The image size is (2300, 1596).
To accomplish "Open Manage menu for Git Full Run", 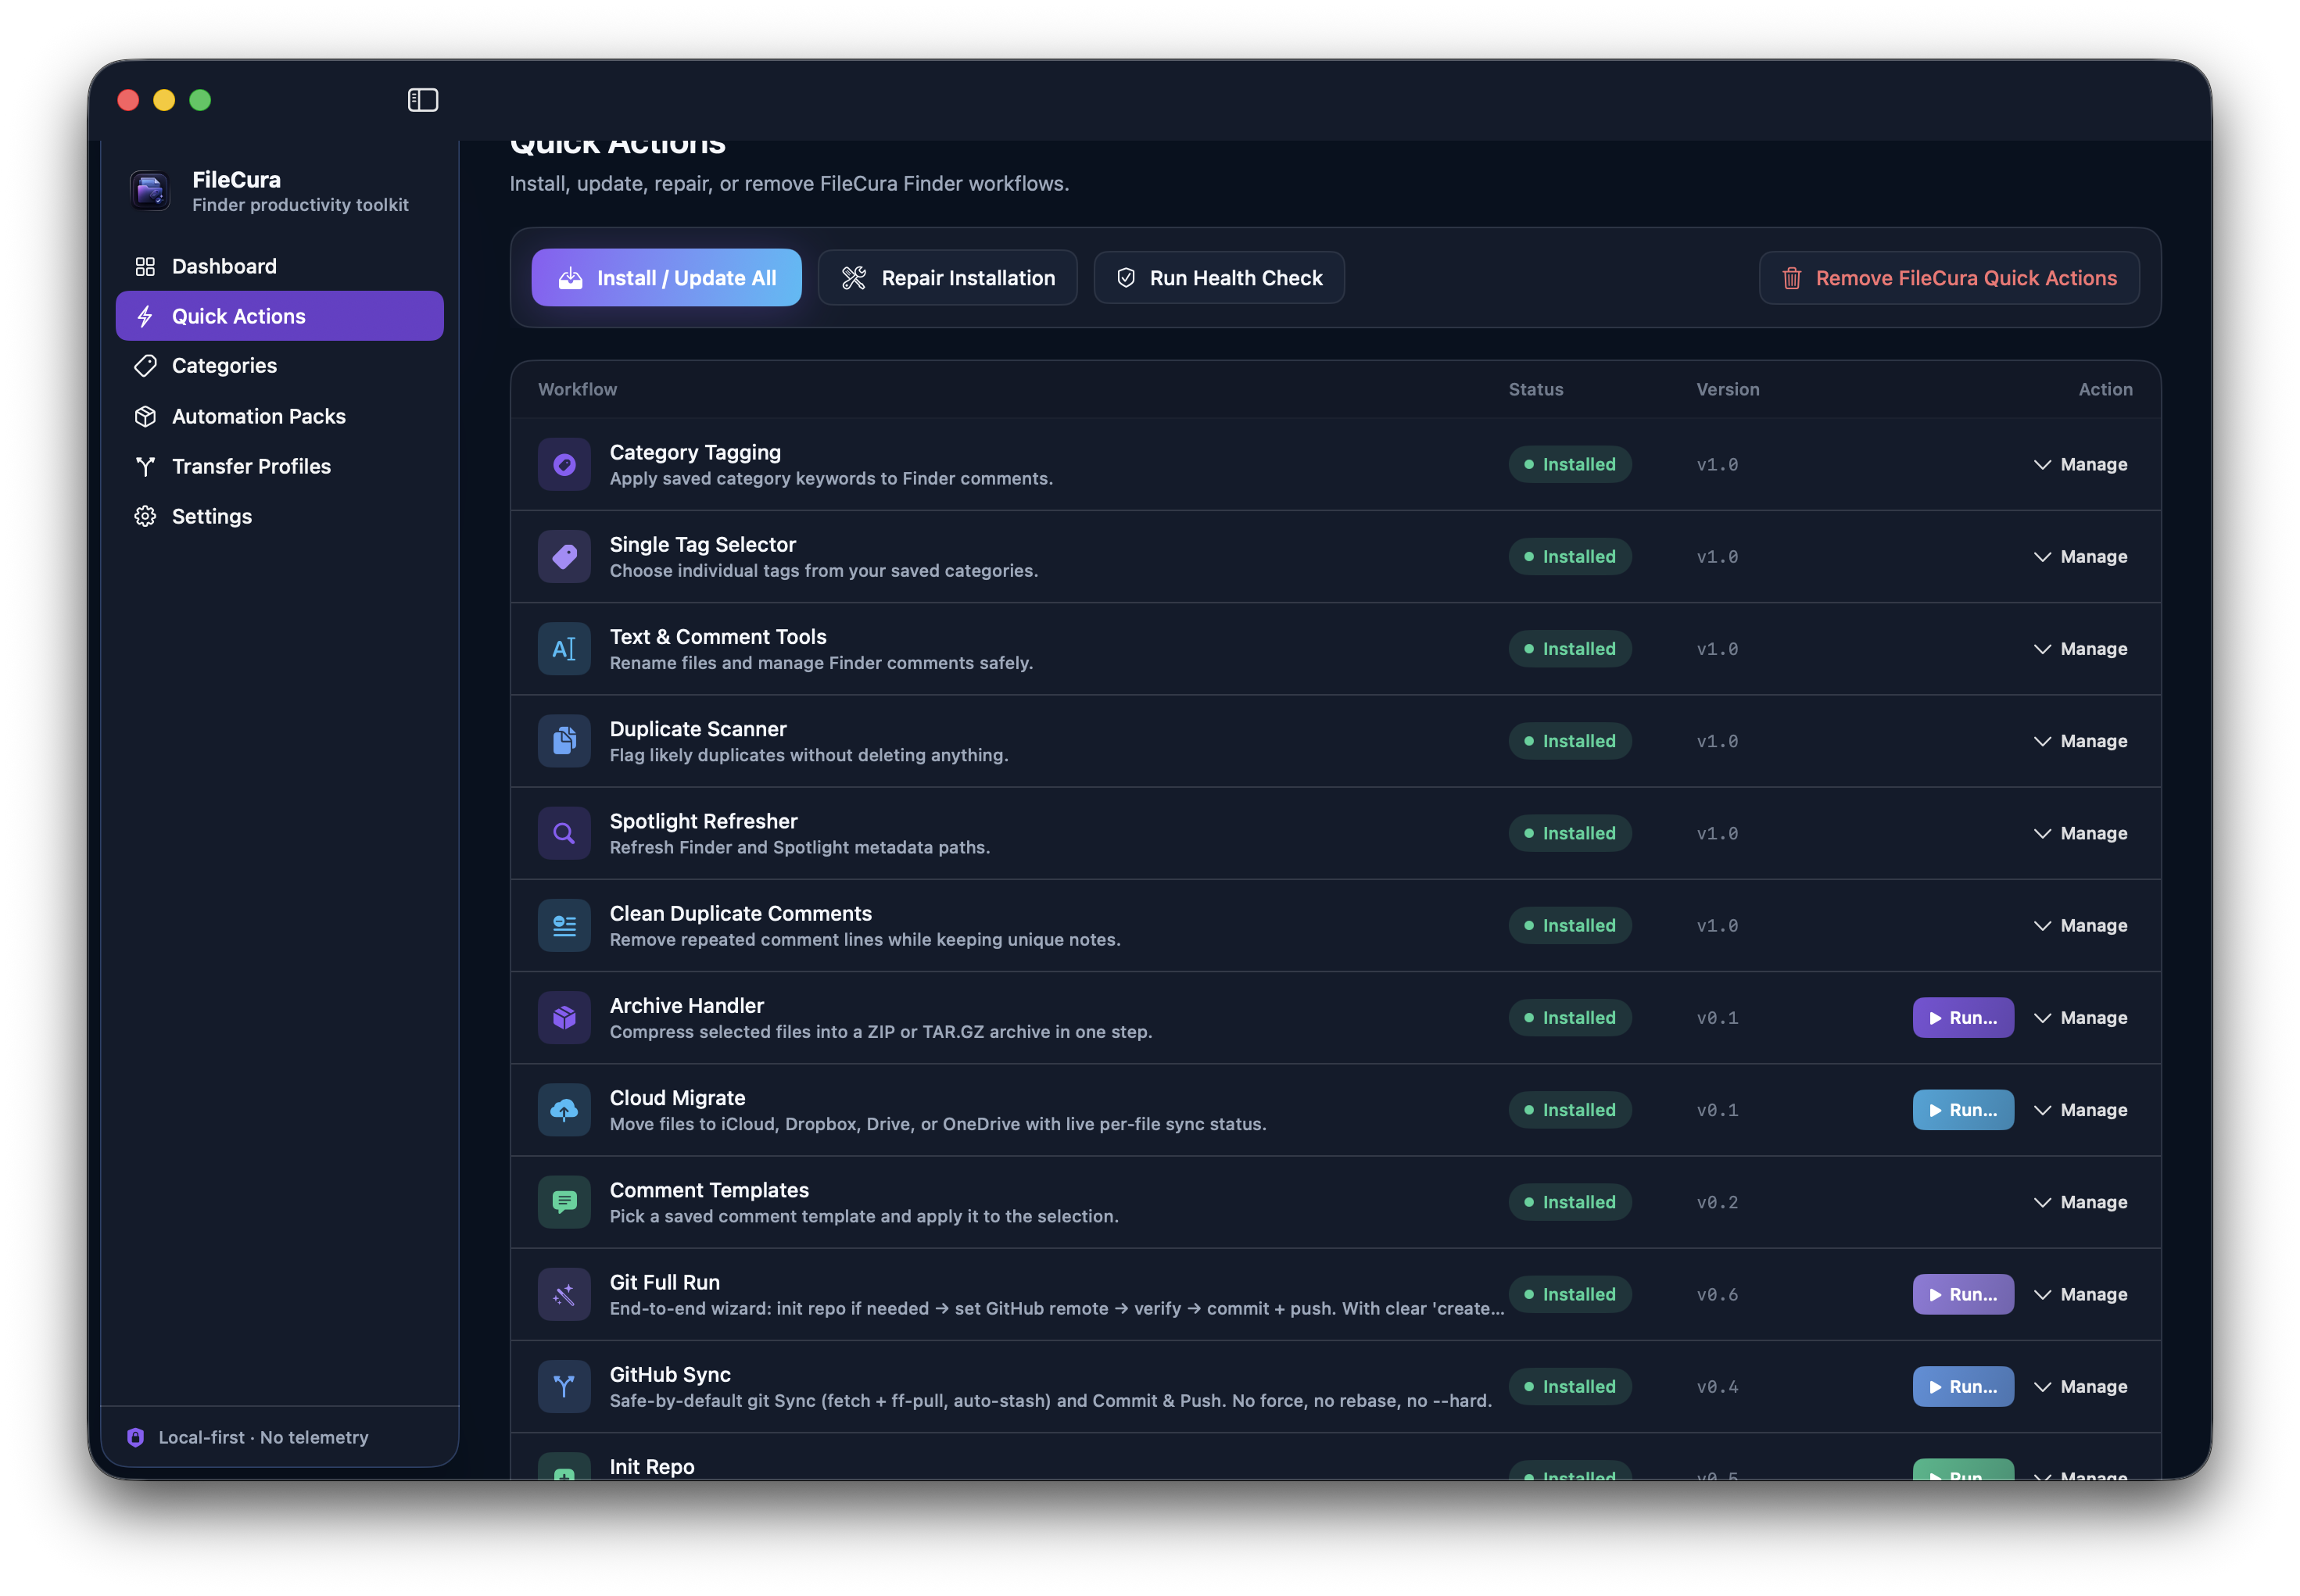I will click(2080, 1295).
